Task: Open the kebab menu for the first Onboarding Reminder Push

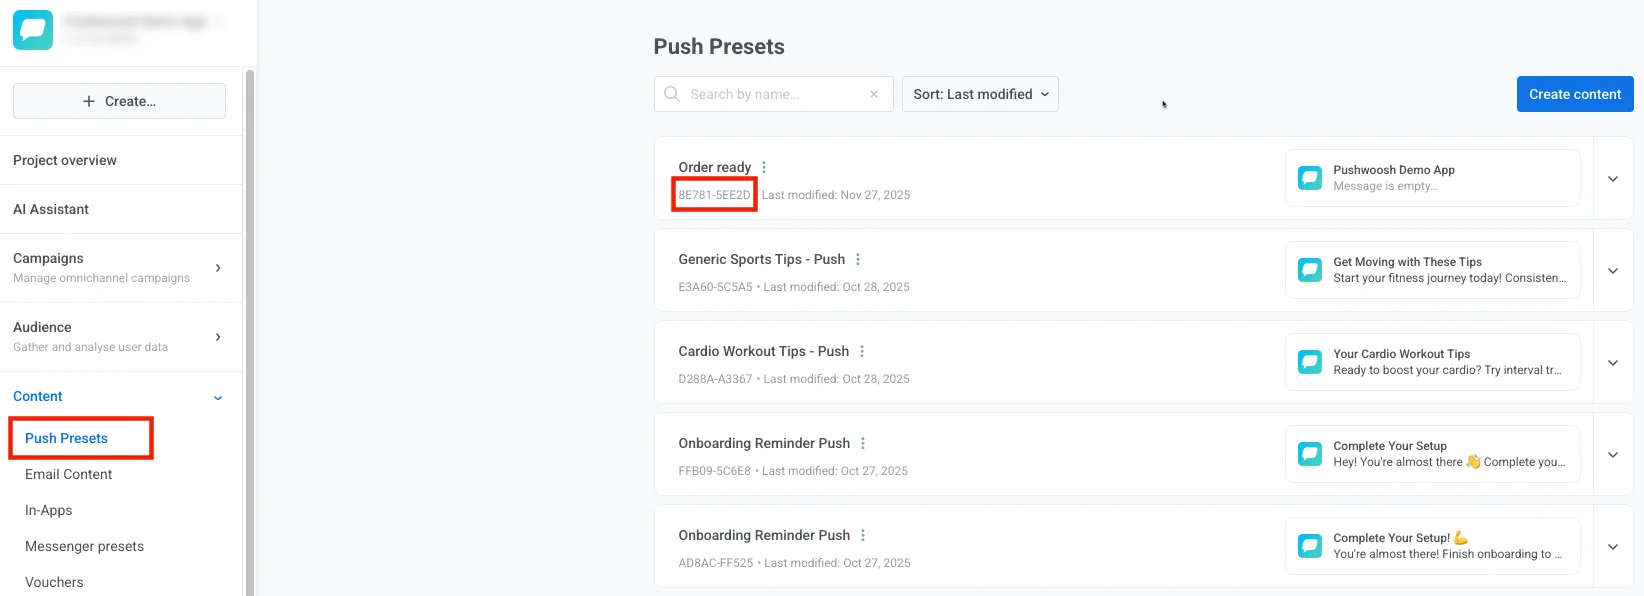Action: tap(862, 443)
